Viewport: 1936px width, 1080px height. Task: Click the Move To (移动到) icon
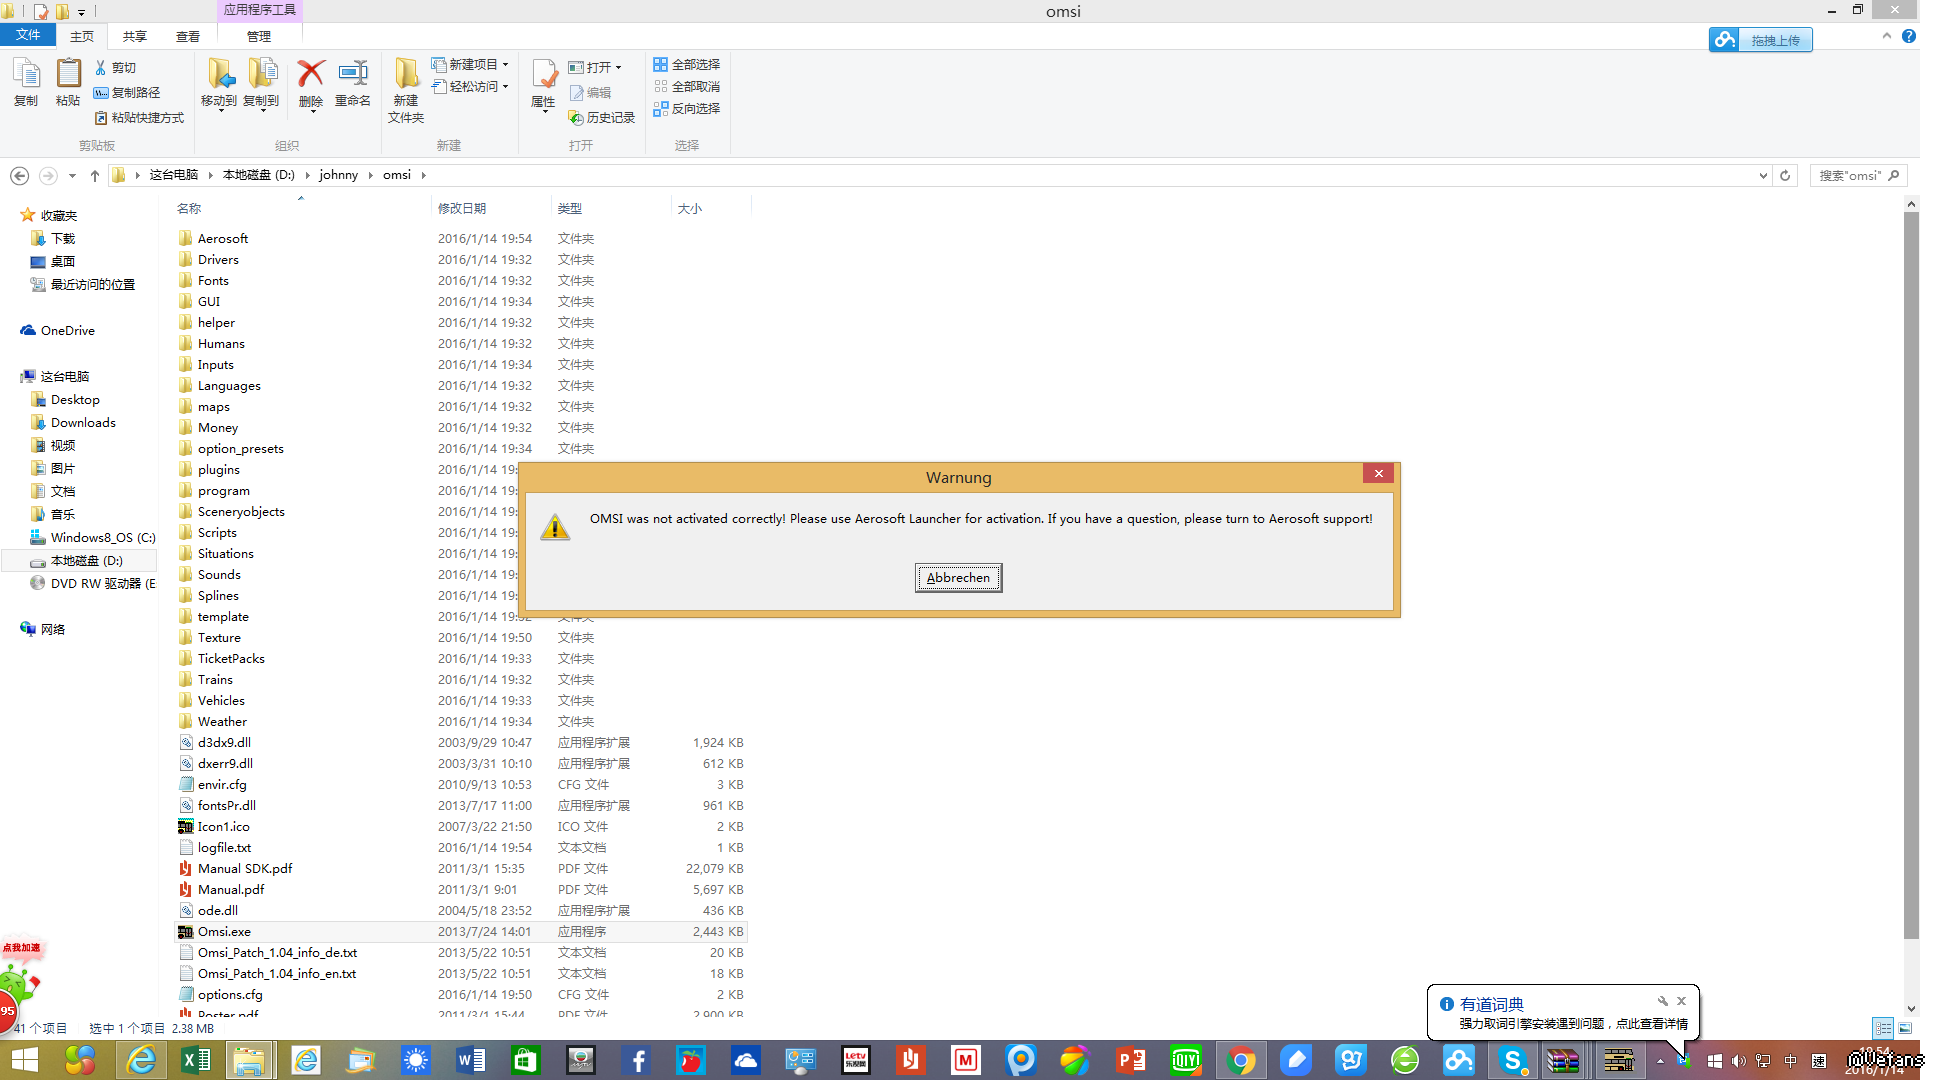[x=219, y=75]
